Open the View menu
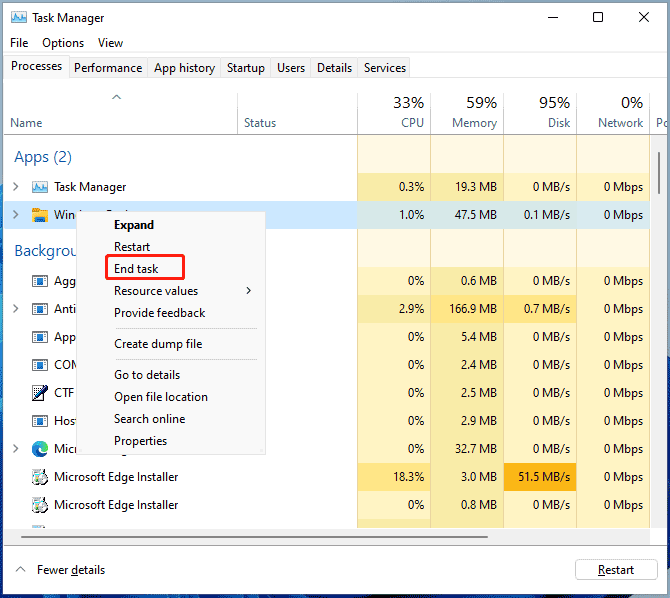 click(110, 43)
